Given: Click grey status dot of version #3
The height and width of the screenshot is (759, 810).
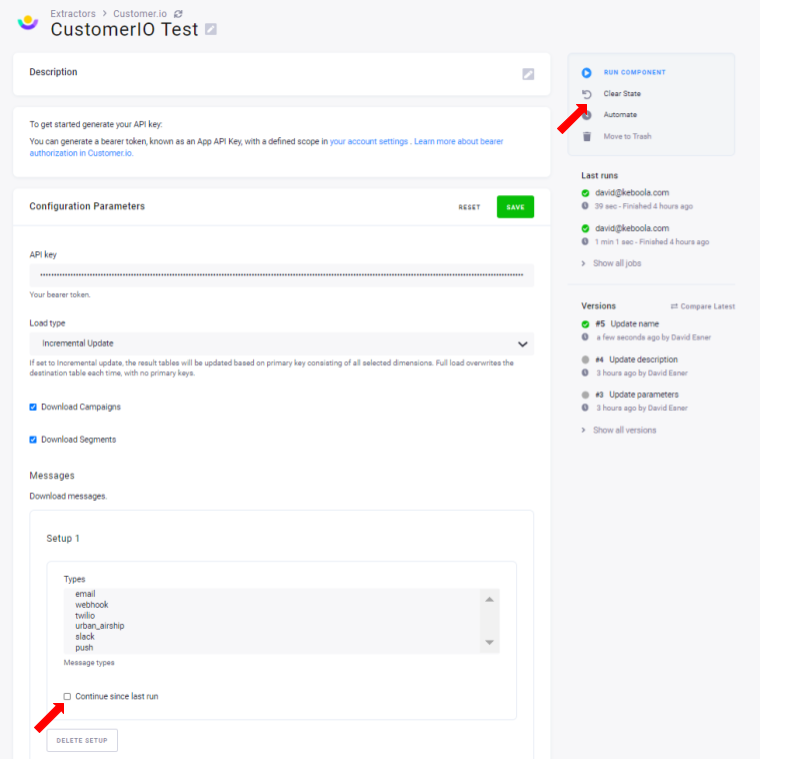Looking at the screenshot, I should 585,395.
